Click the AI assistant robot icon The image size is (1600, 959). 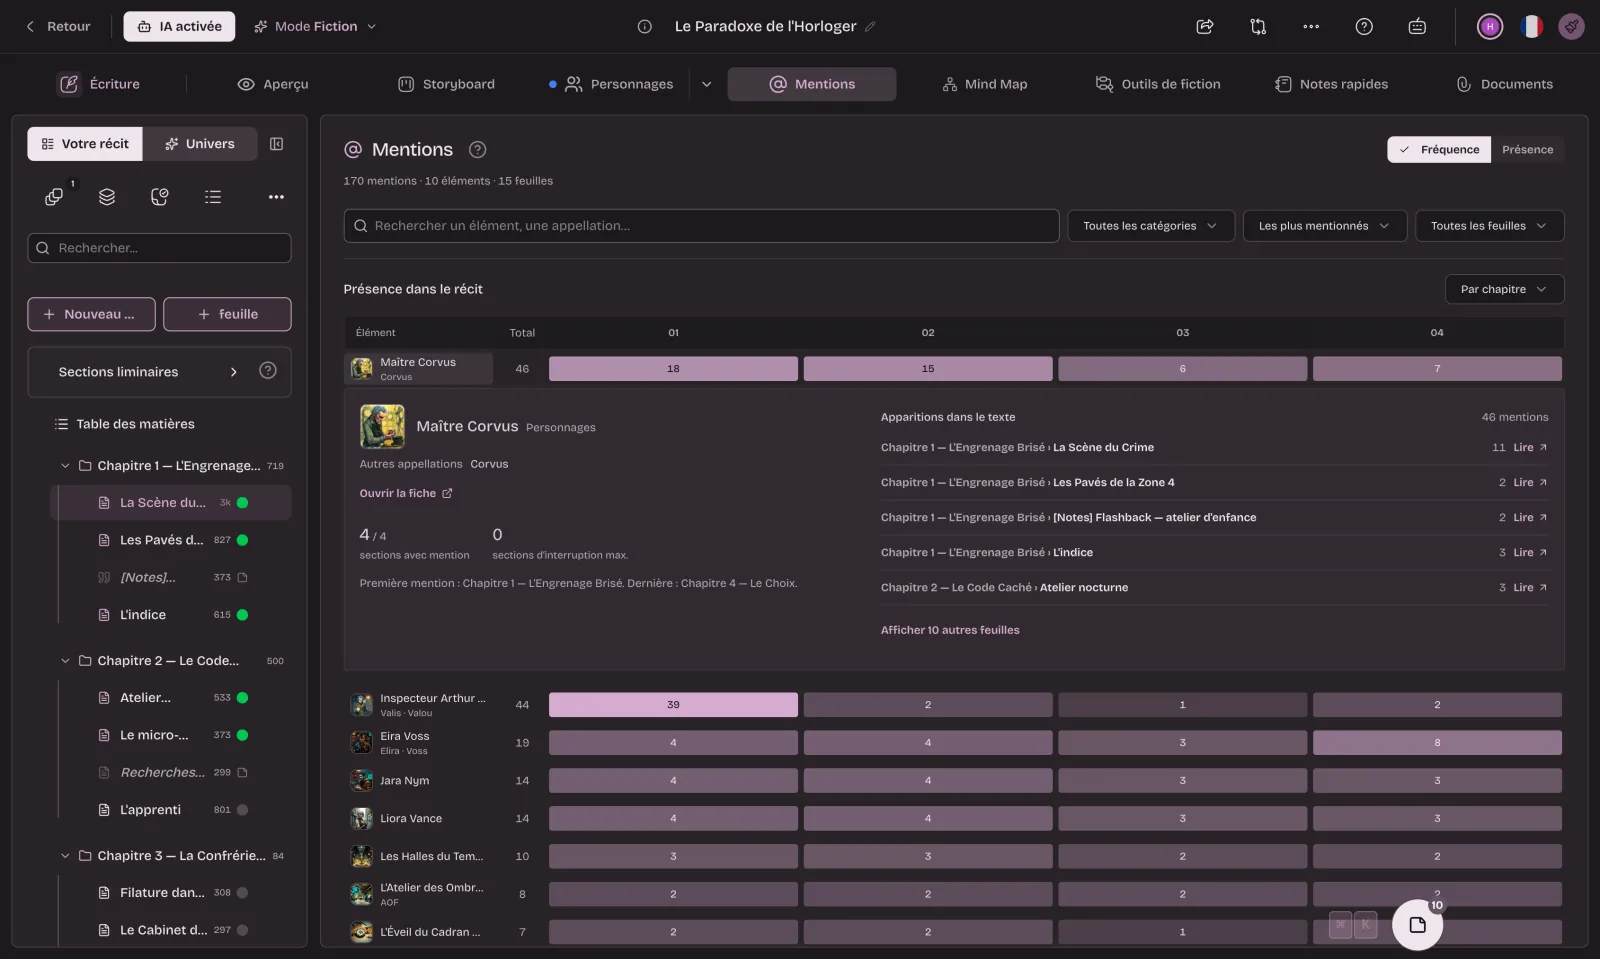(x=1417, y=27)
